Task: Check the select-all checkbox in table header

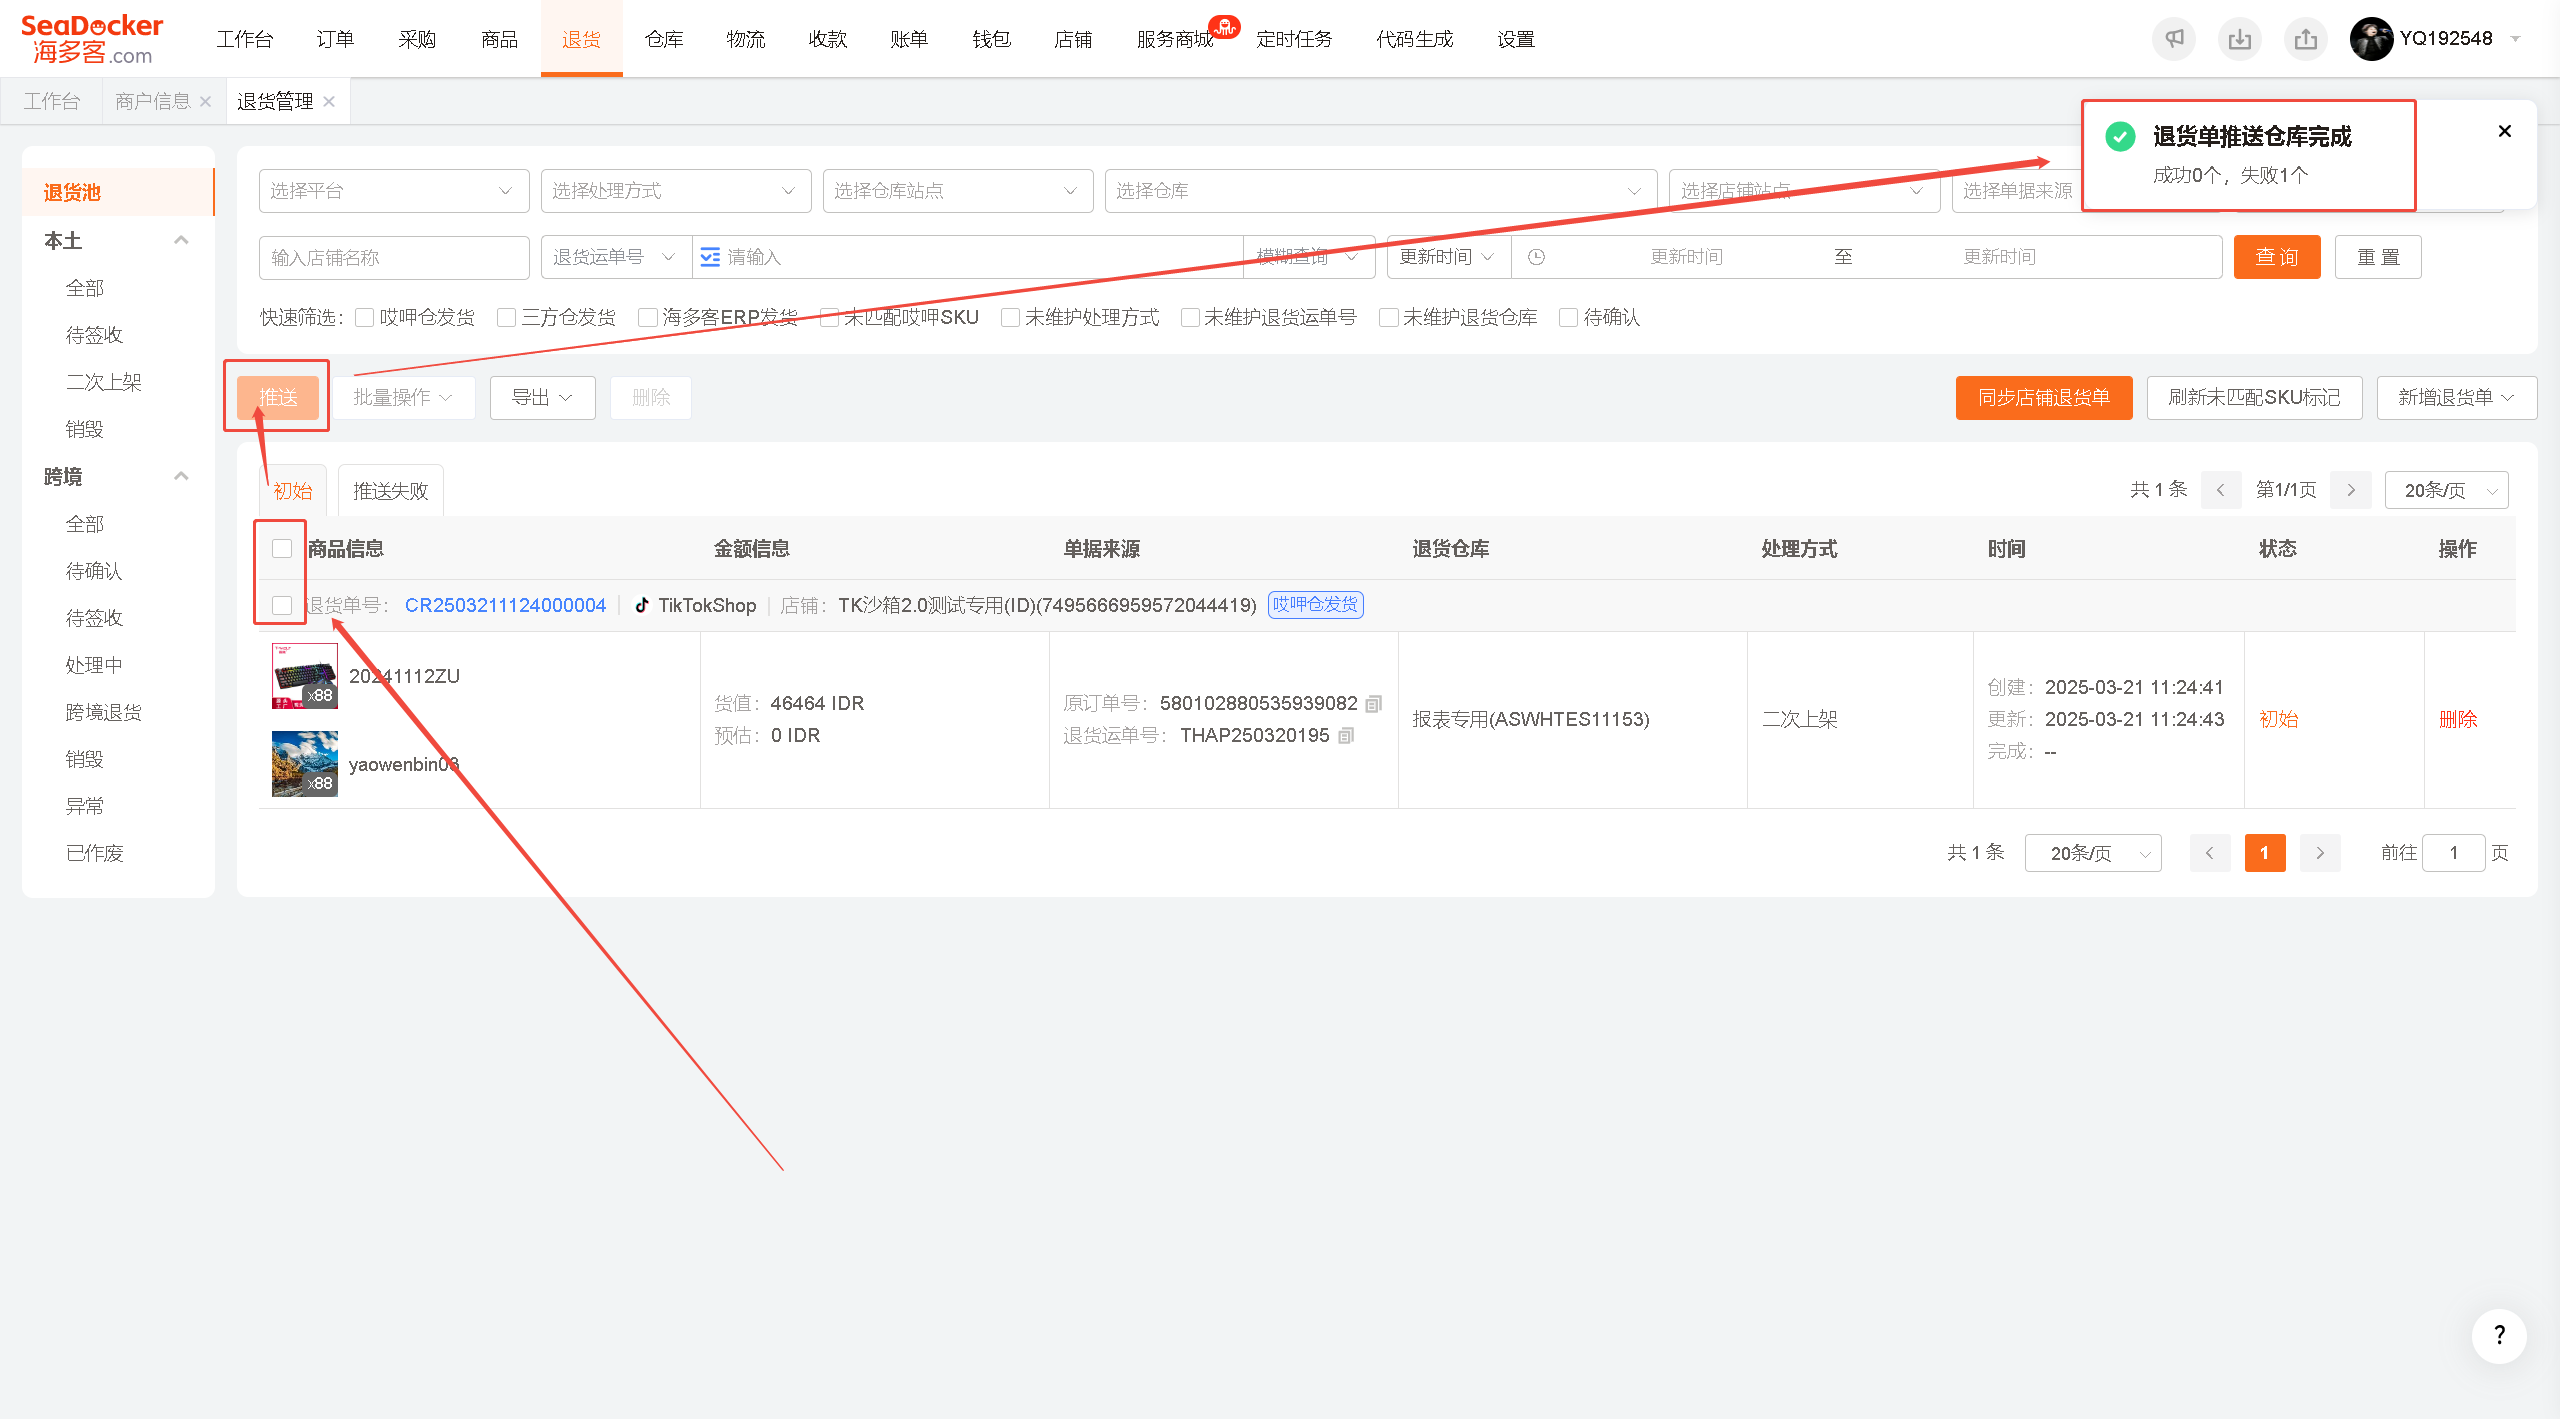Action: [282, 548]
